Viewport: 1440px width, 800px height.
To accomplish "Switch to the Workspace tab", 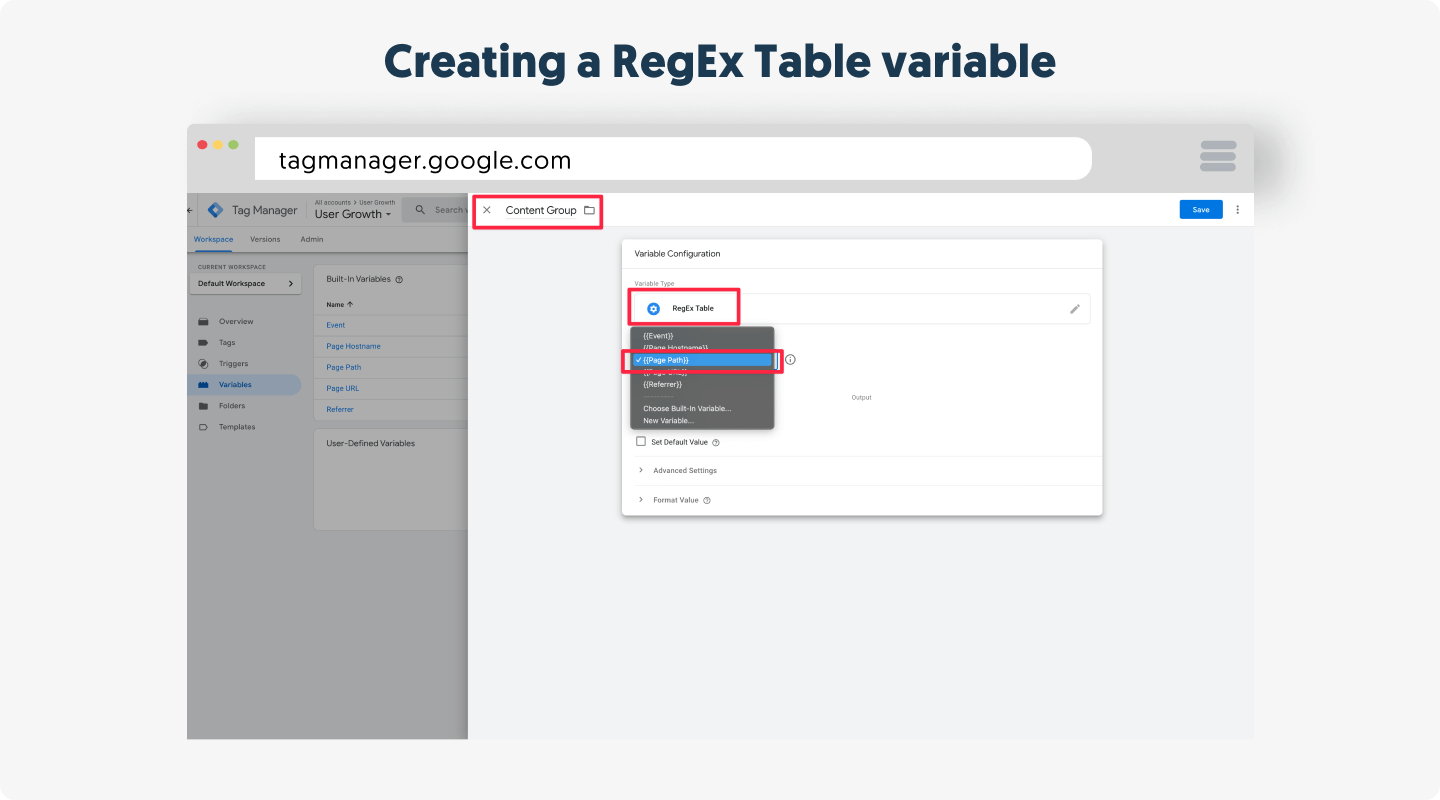I will (x=213, y=239).
